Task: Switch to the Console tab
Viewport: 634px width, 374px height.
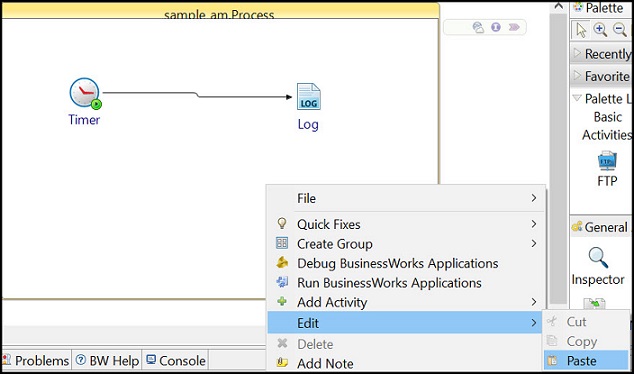Action: pyautogui.click(x=175, y=360)
